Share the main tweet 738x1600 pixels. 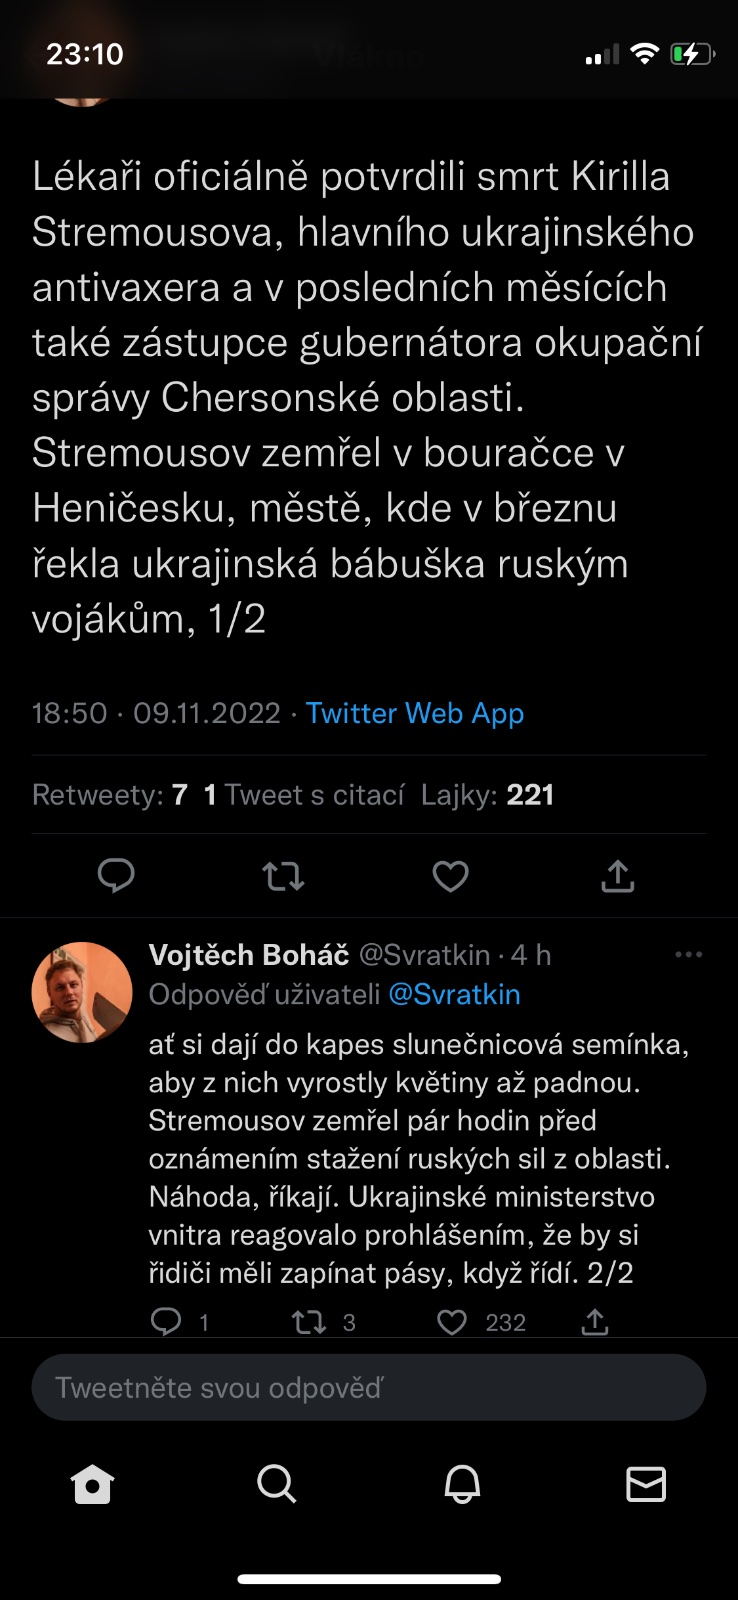[x=618, y=876]
